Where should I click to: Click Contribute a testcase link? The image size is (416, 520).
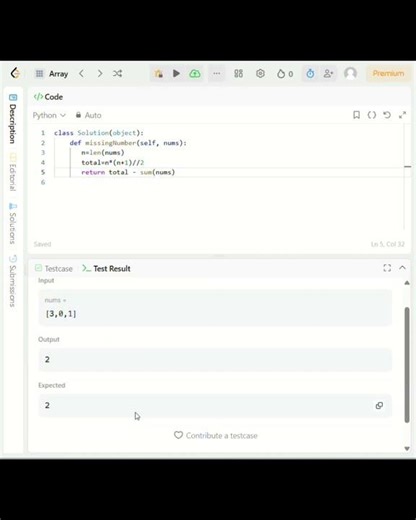(216, 436)
